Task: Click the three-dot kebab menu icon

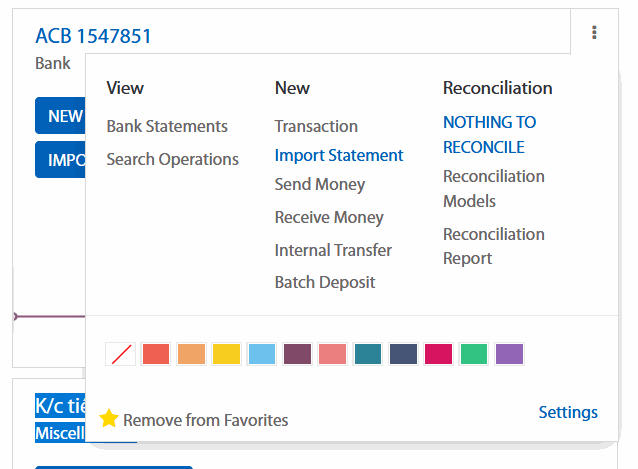Action: coord(594,33)
